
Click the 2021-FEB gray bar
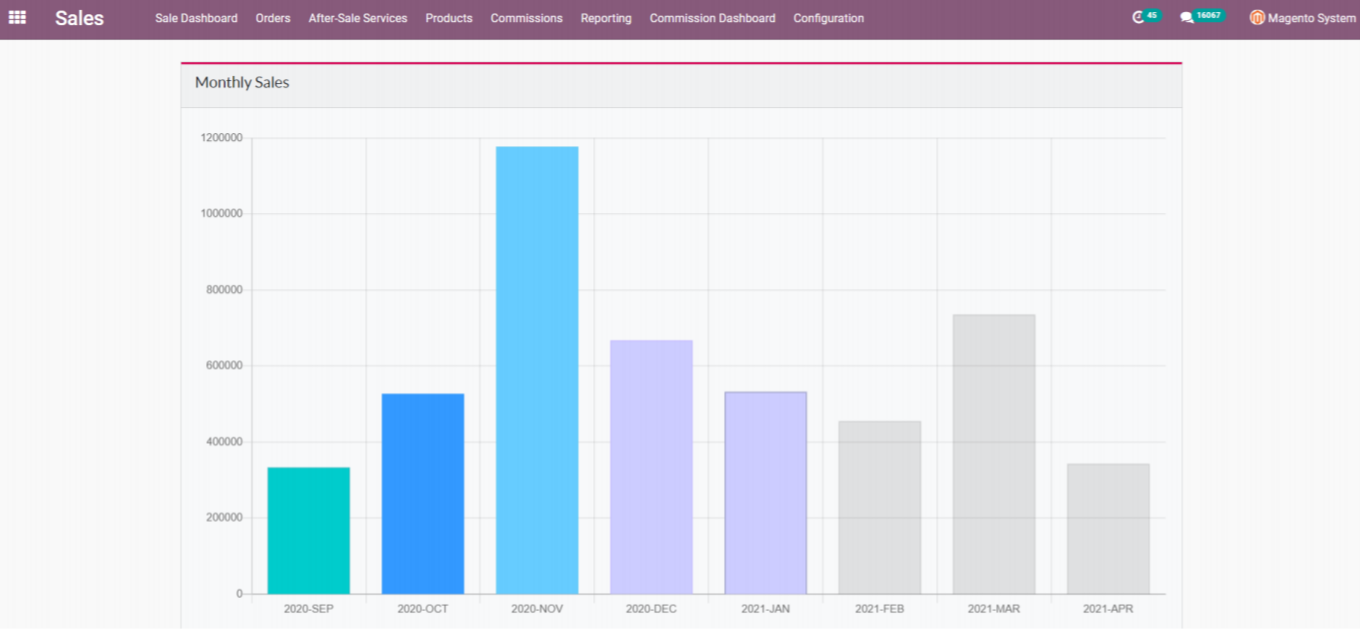[880, 508]
